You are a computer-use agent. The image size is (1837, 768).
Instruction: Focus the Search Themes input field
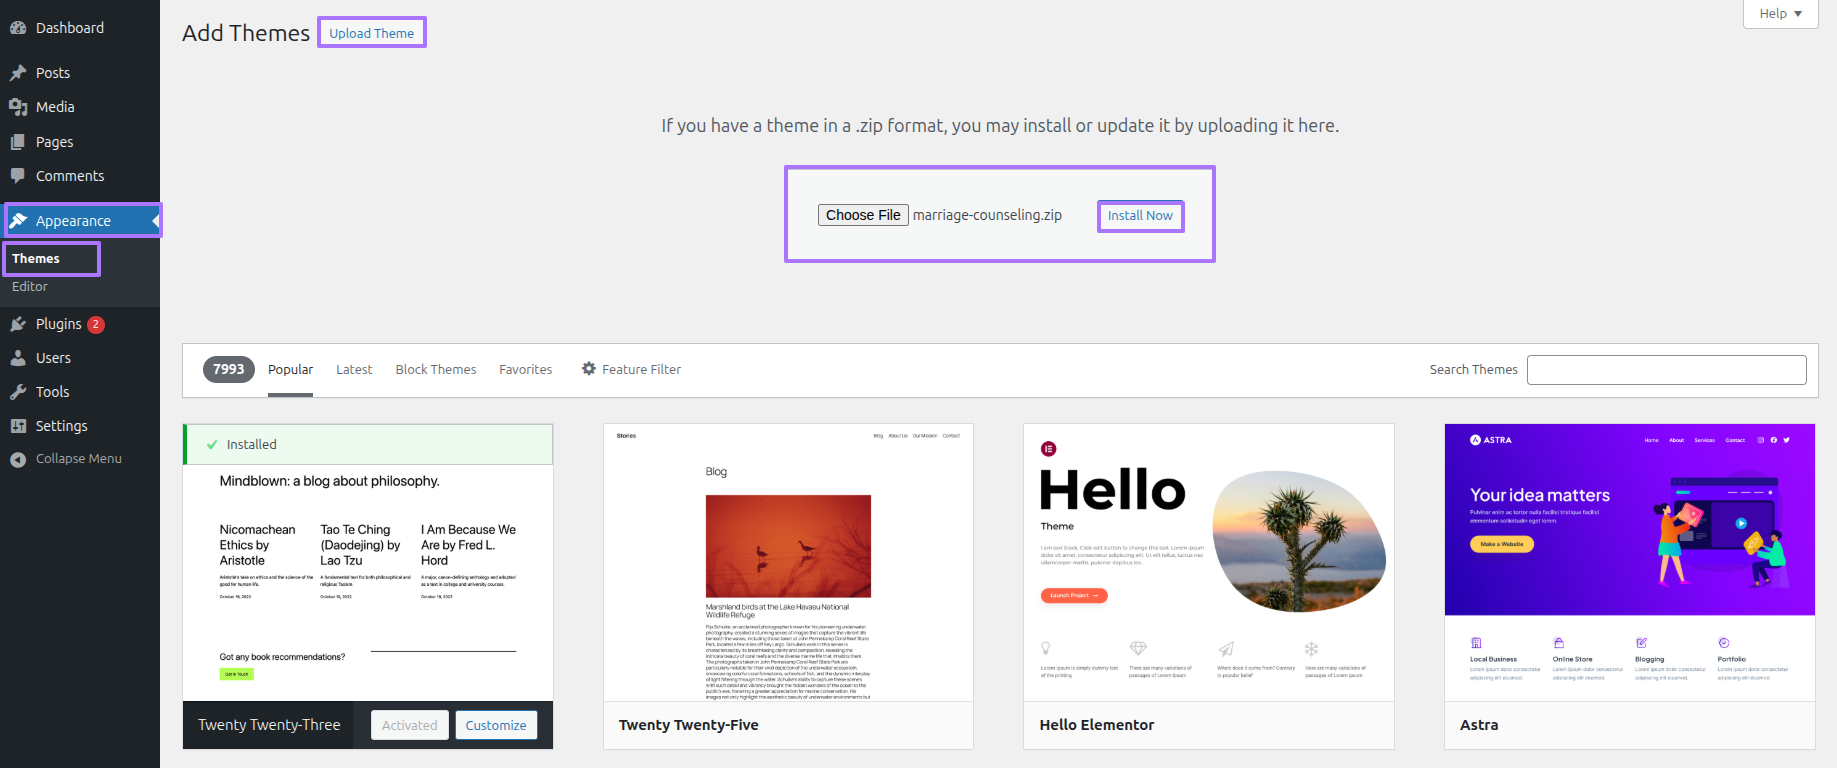[x=1666, y=370]
